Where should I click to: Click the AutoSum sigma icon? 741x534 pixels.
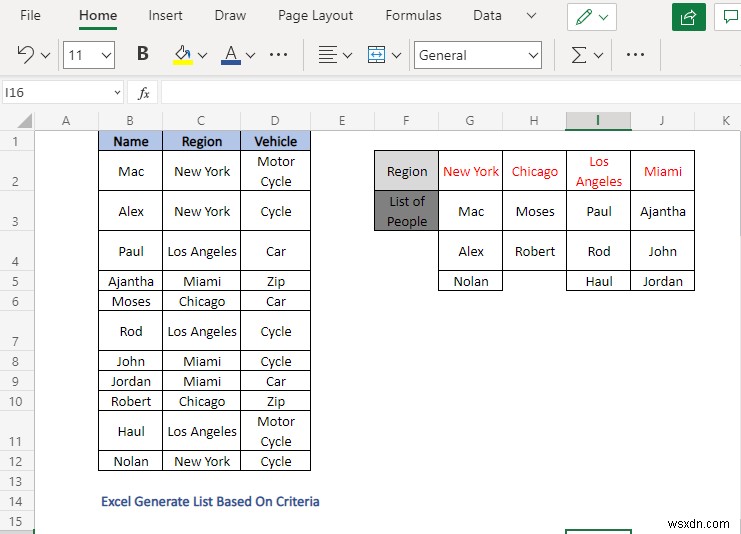579,55
